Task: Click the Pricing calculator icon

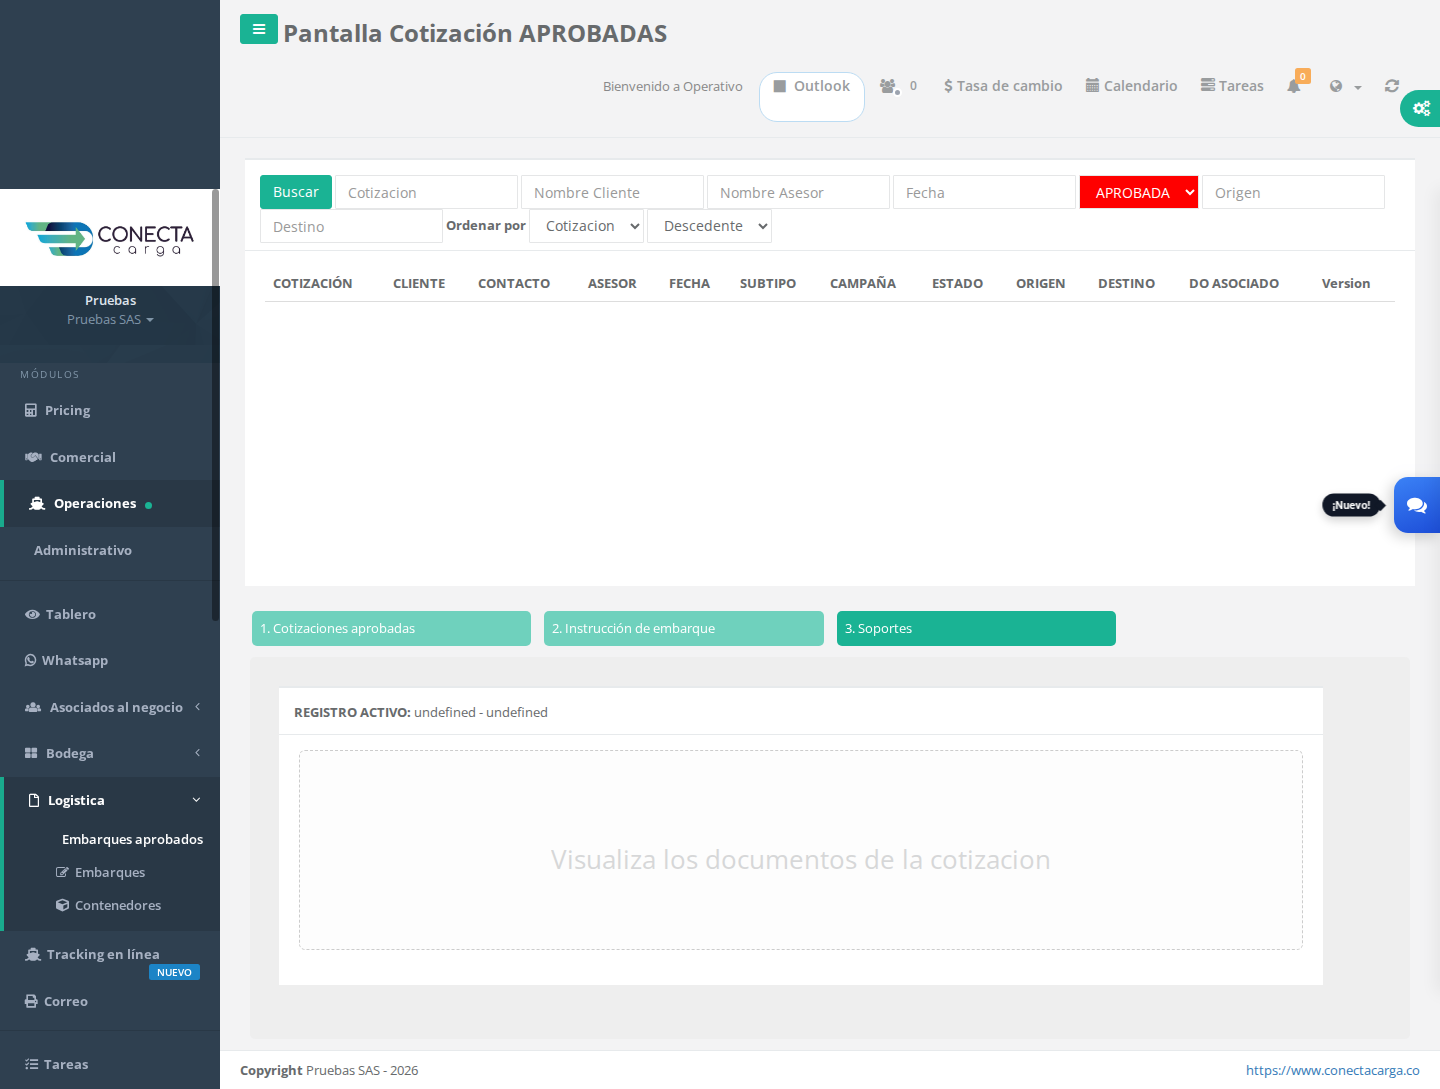Action: [31, 410]
